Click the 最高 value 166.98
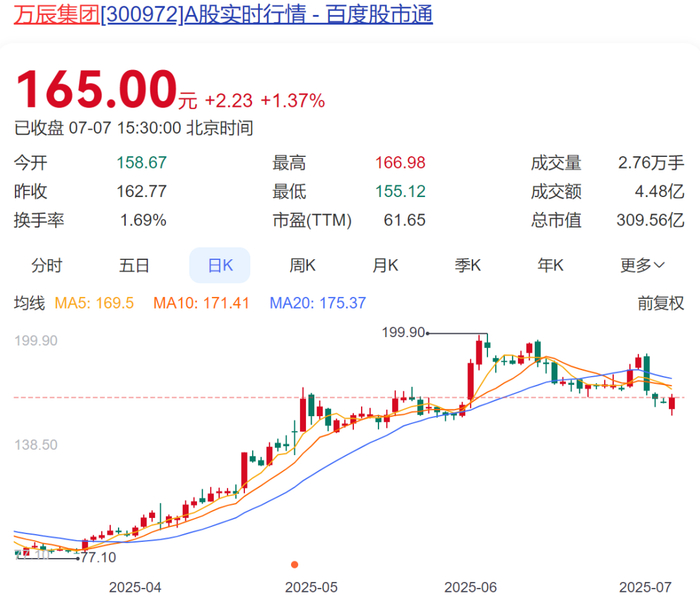This screenshot has height=597, width=700. coord(400,163)
